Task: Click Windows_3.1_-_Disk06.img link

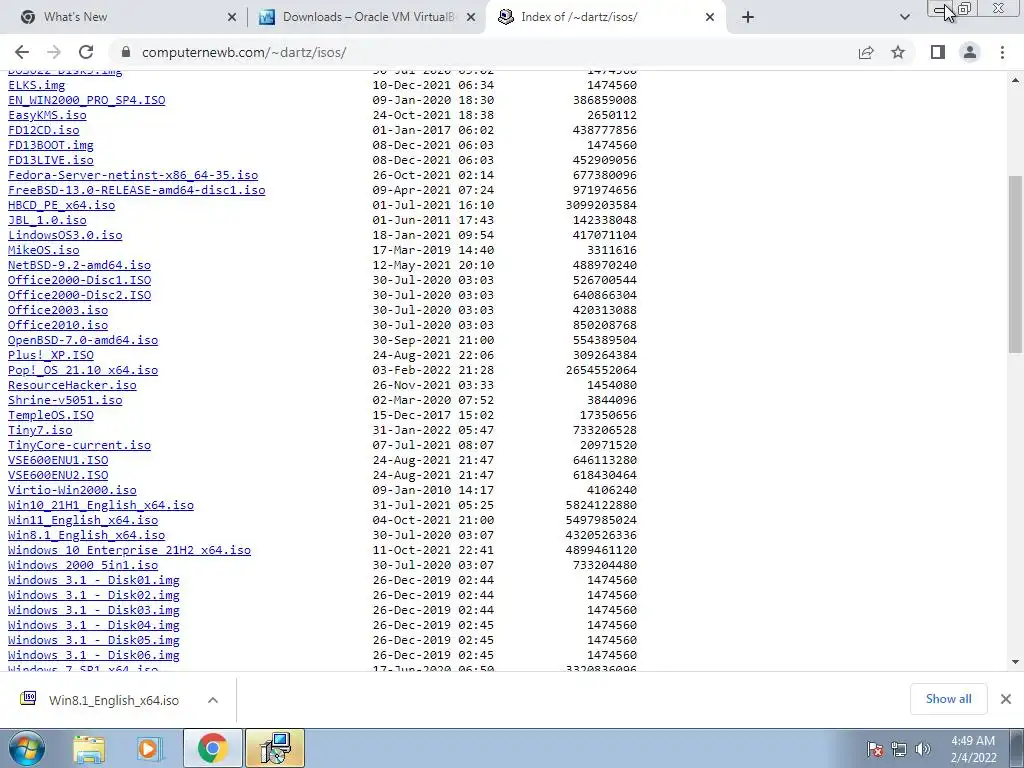Action: coord(93,656)
